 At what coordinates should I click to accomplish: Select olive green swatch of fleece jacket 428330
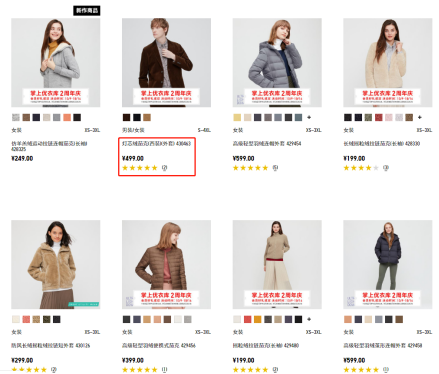point(368,117)
